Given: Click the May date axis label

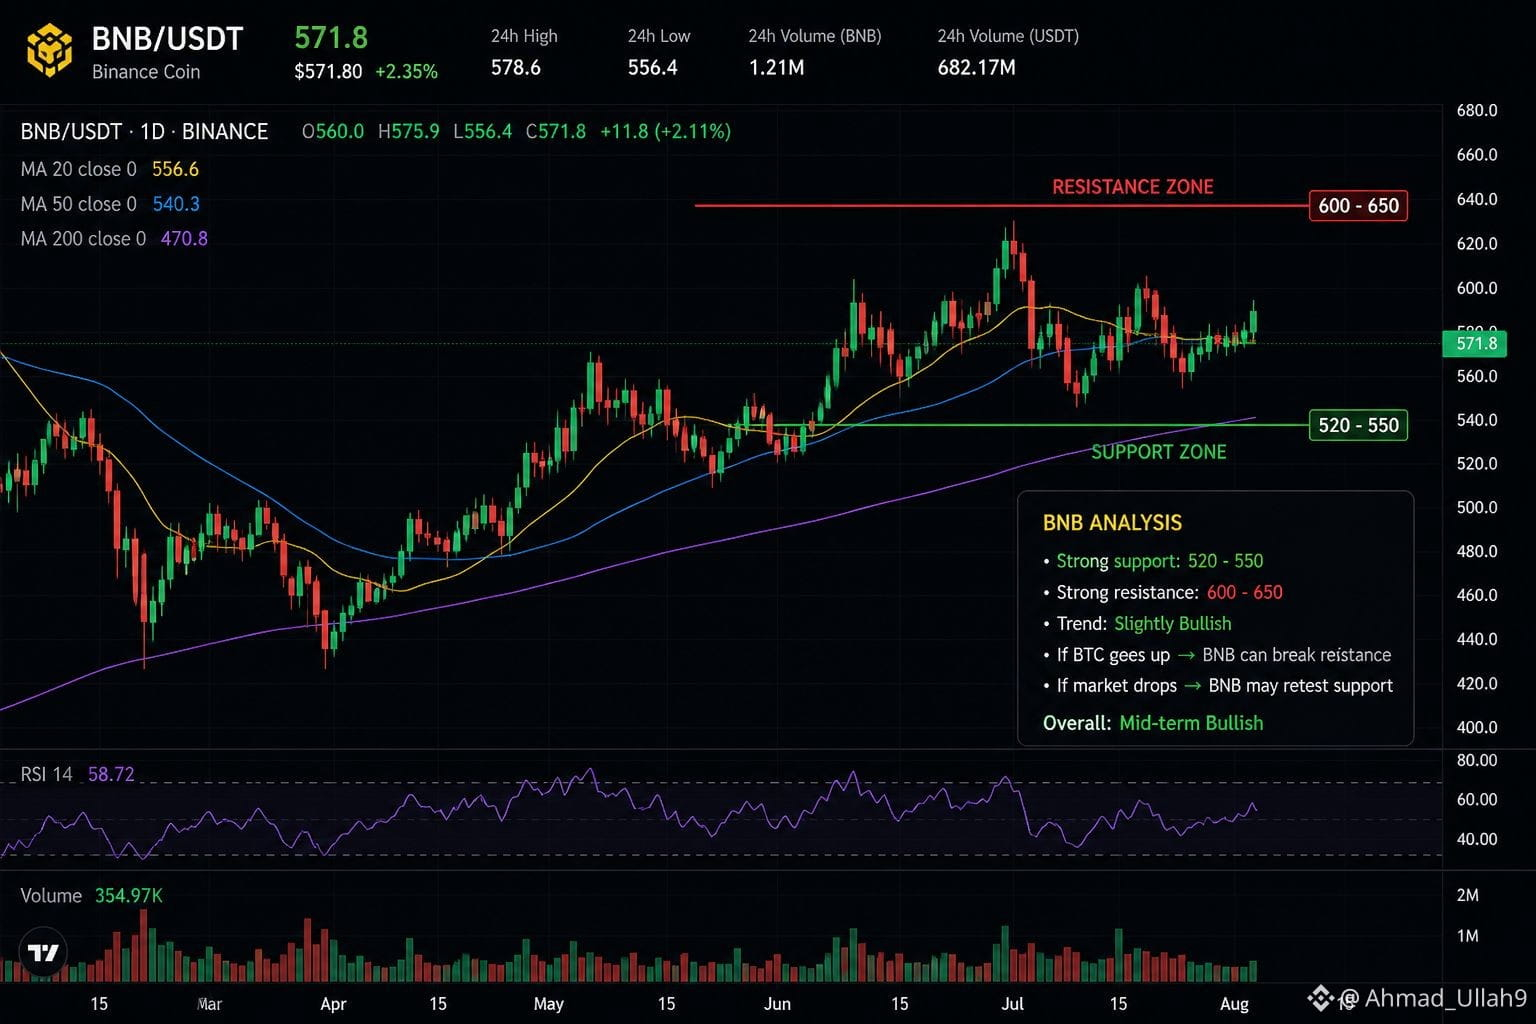Looking at the screenshot, I should tap(549, 1004).
